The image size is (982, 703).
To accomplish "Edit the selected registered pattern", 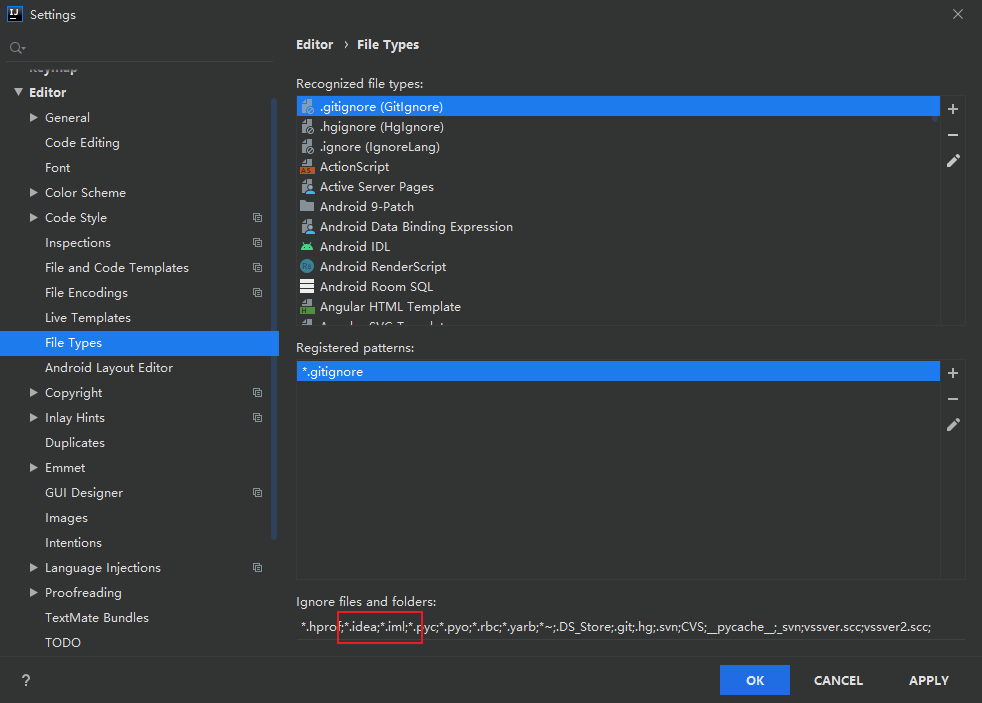I will [x=953, y=425].
